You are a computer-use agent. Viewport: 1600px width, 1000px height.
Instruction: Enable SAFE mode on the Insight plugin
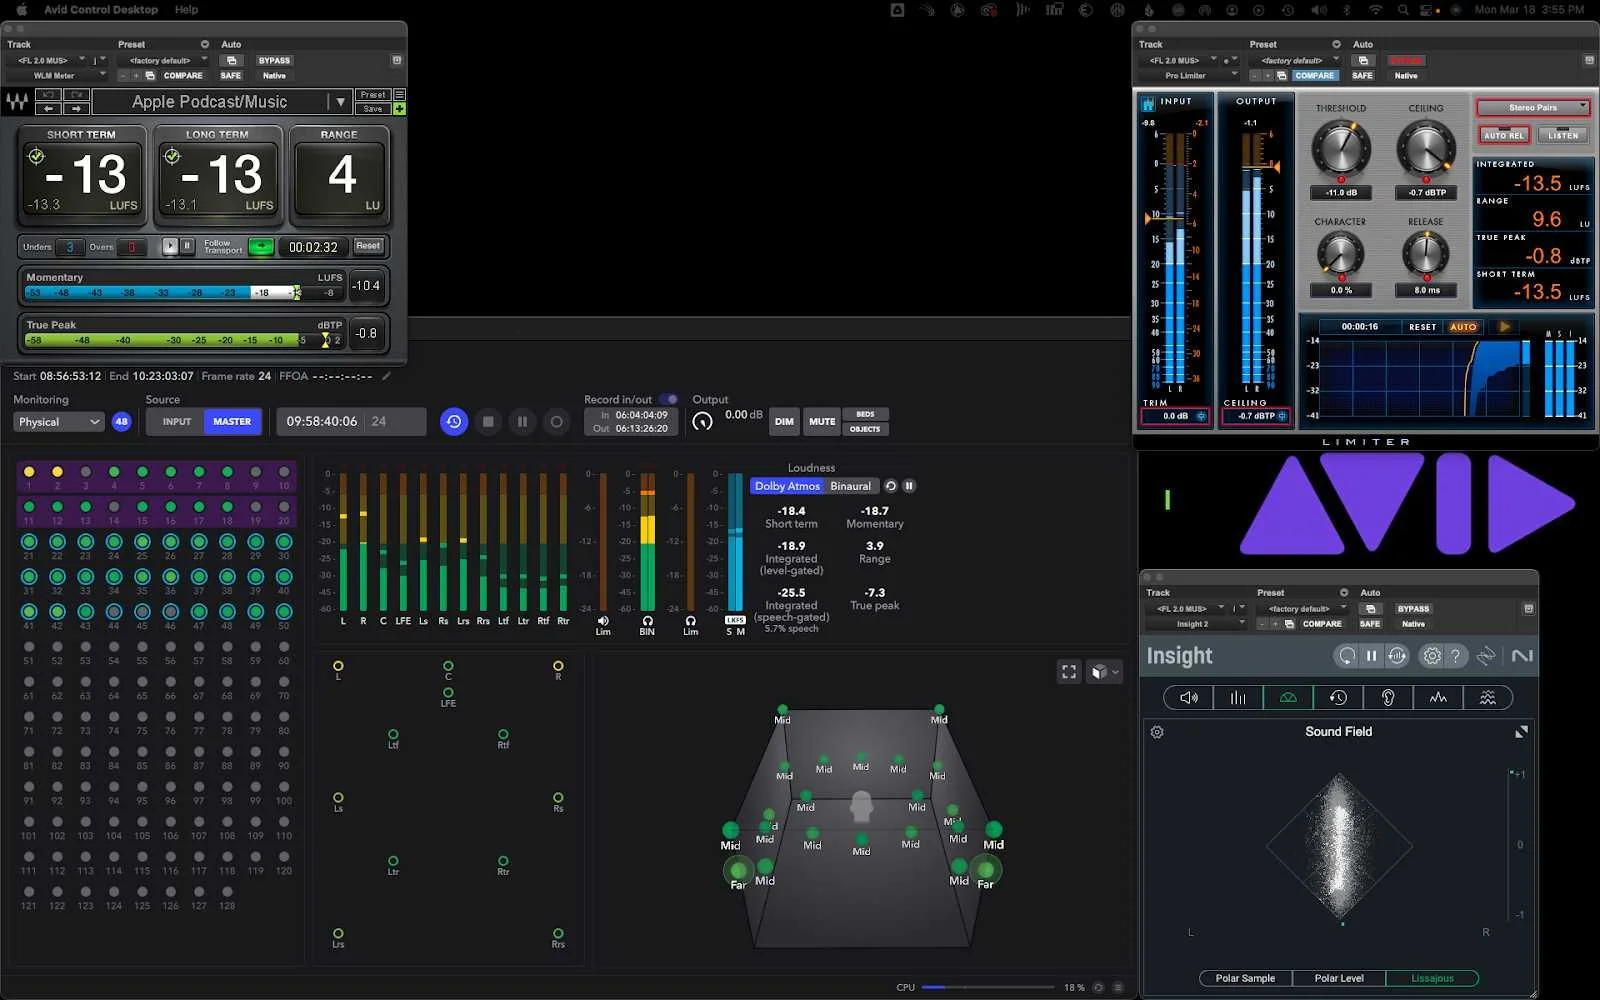[x=1370, y=624]
